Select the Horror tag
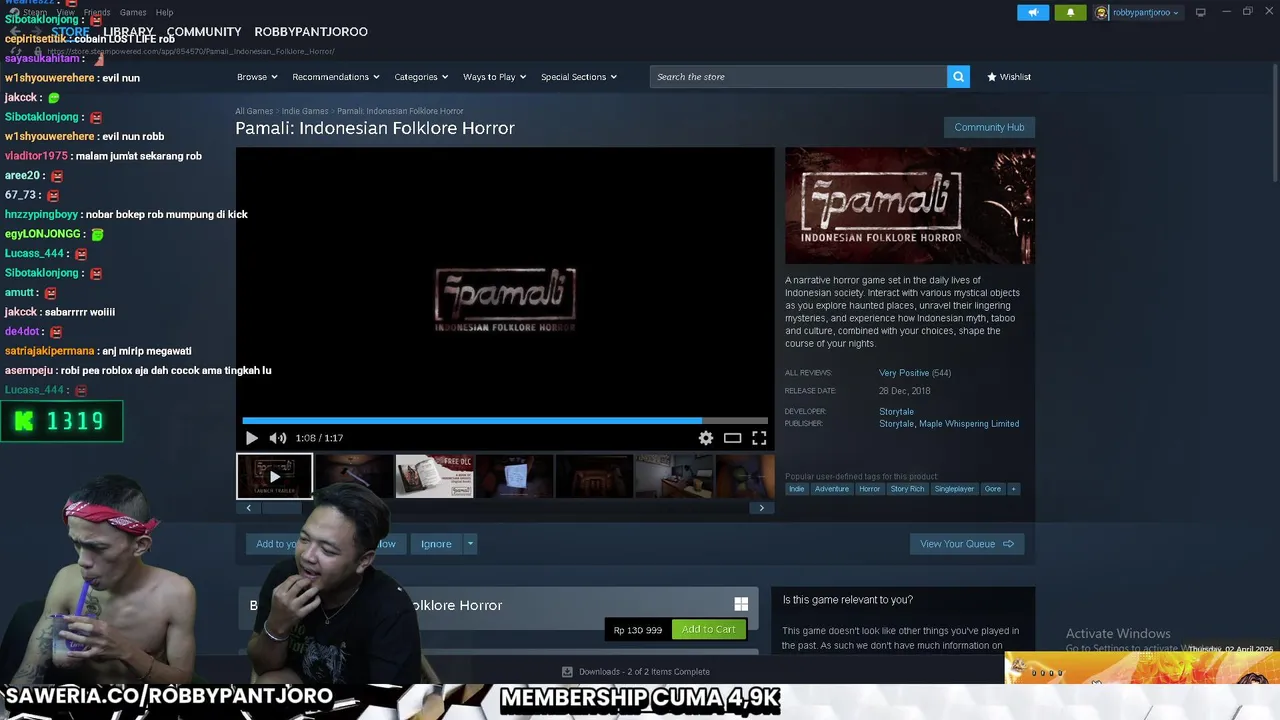This screenshot has width=1280, height=720. tap(870, 489)
